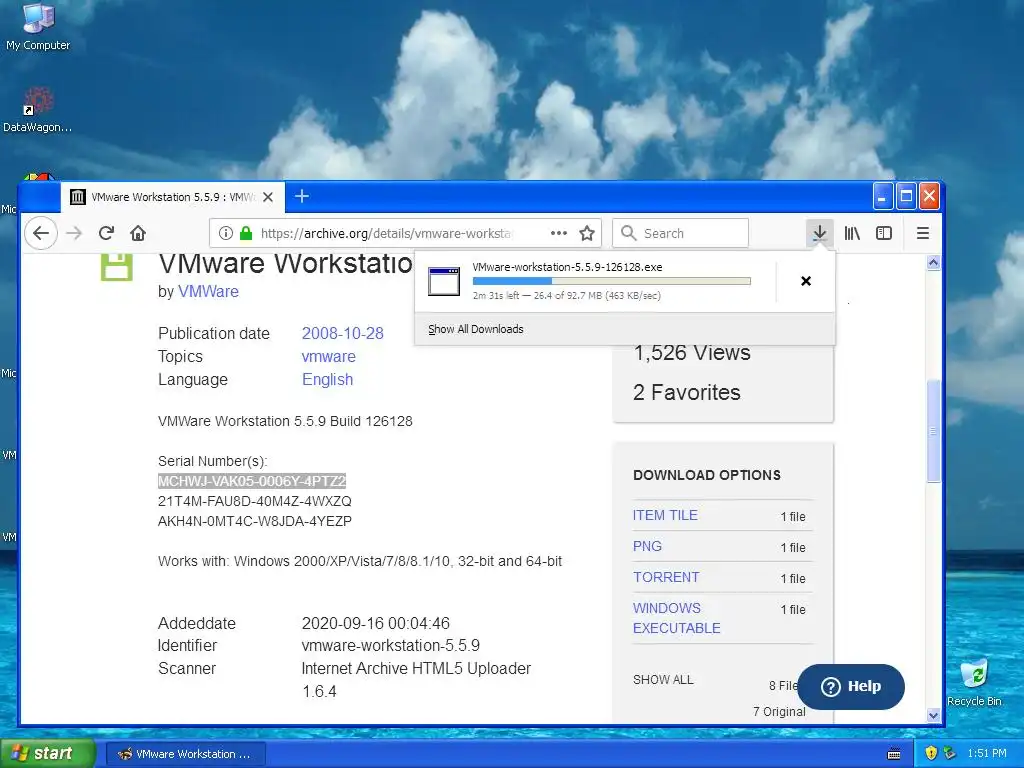Show sidebars using the sidebar icon
Viewport: 1024px width, 768px height.
pos(884,233)
